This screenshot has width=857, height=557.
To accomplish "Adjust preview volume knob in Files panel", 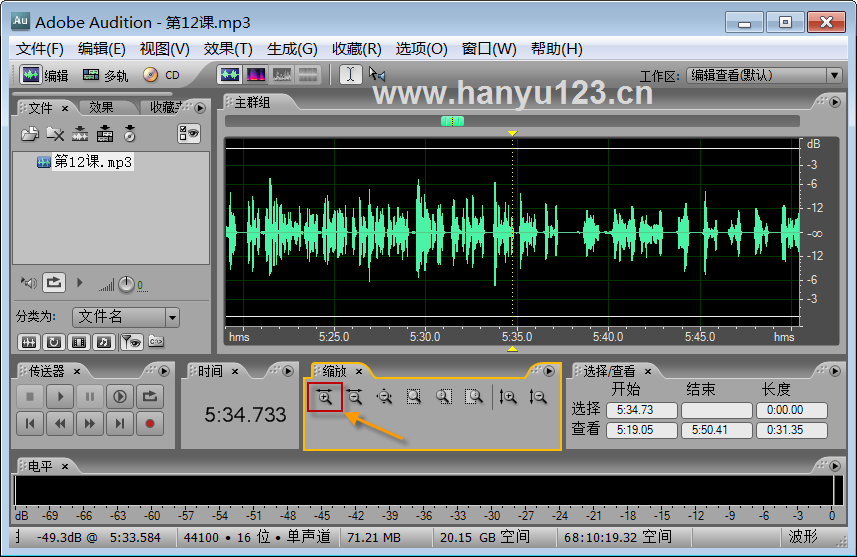I will click(126, 284).
